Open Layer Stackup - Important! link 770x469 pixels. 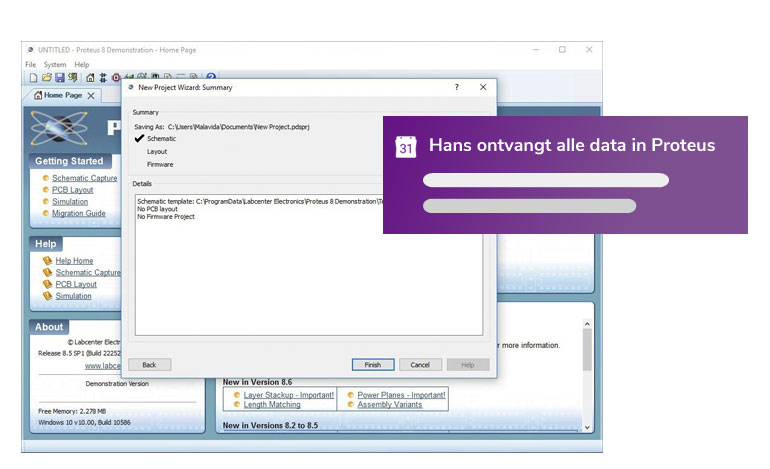tap(289, 395)
